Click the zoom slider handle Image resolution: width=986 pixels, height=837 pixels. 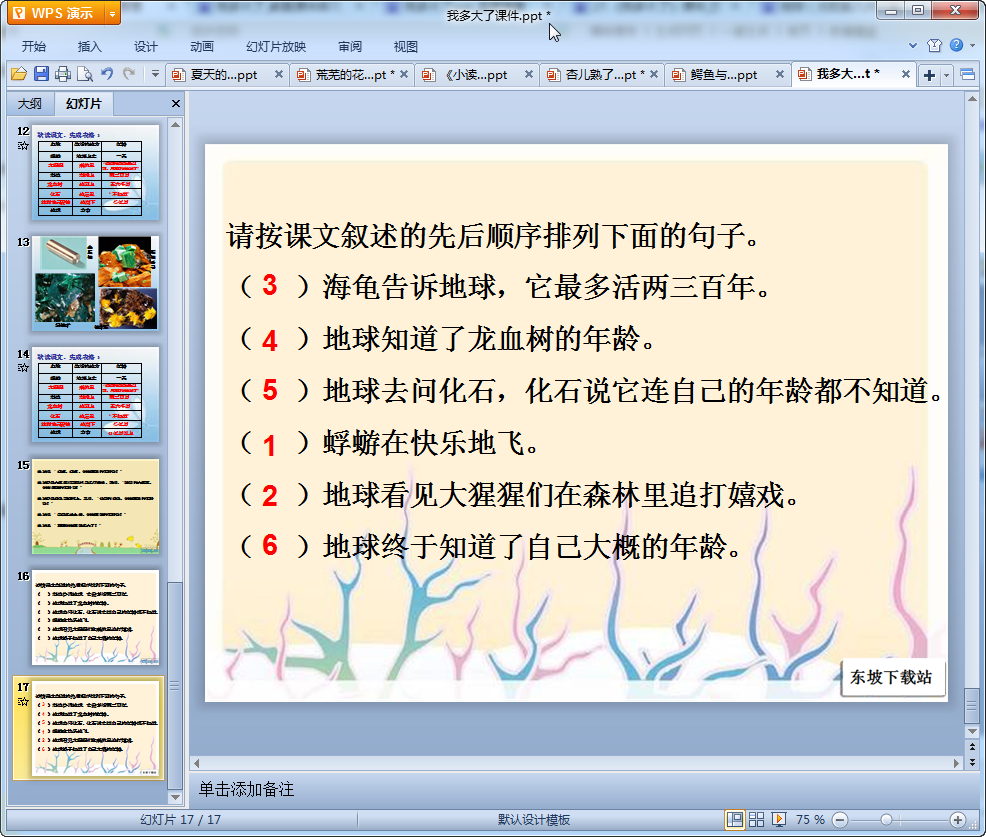click(886, 819)
